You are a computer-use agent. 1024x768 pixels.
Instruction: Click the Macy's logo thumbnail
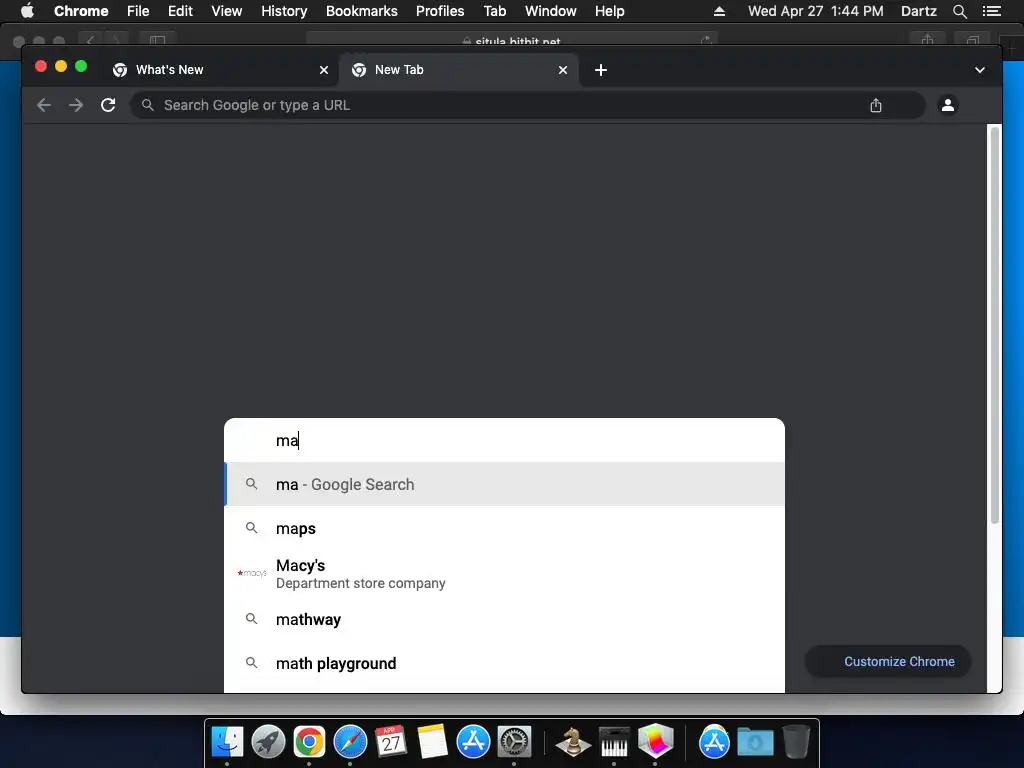252,573
